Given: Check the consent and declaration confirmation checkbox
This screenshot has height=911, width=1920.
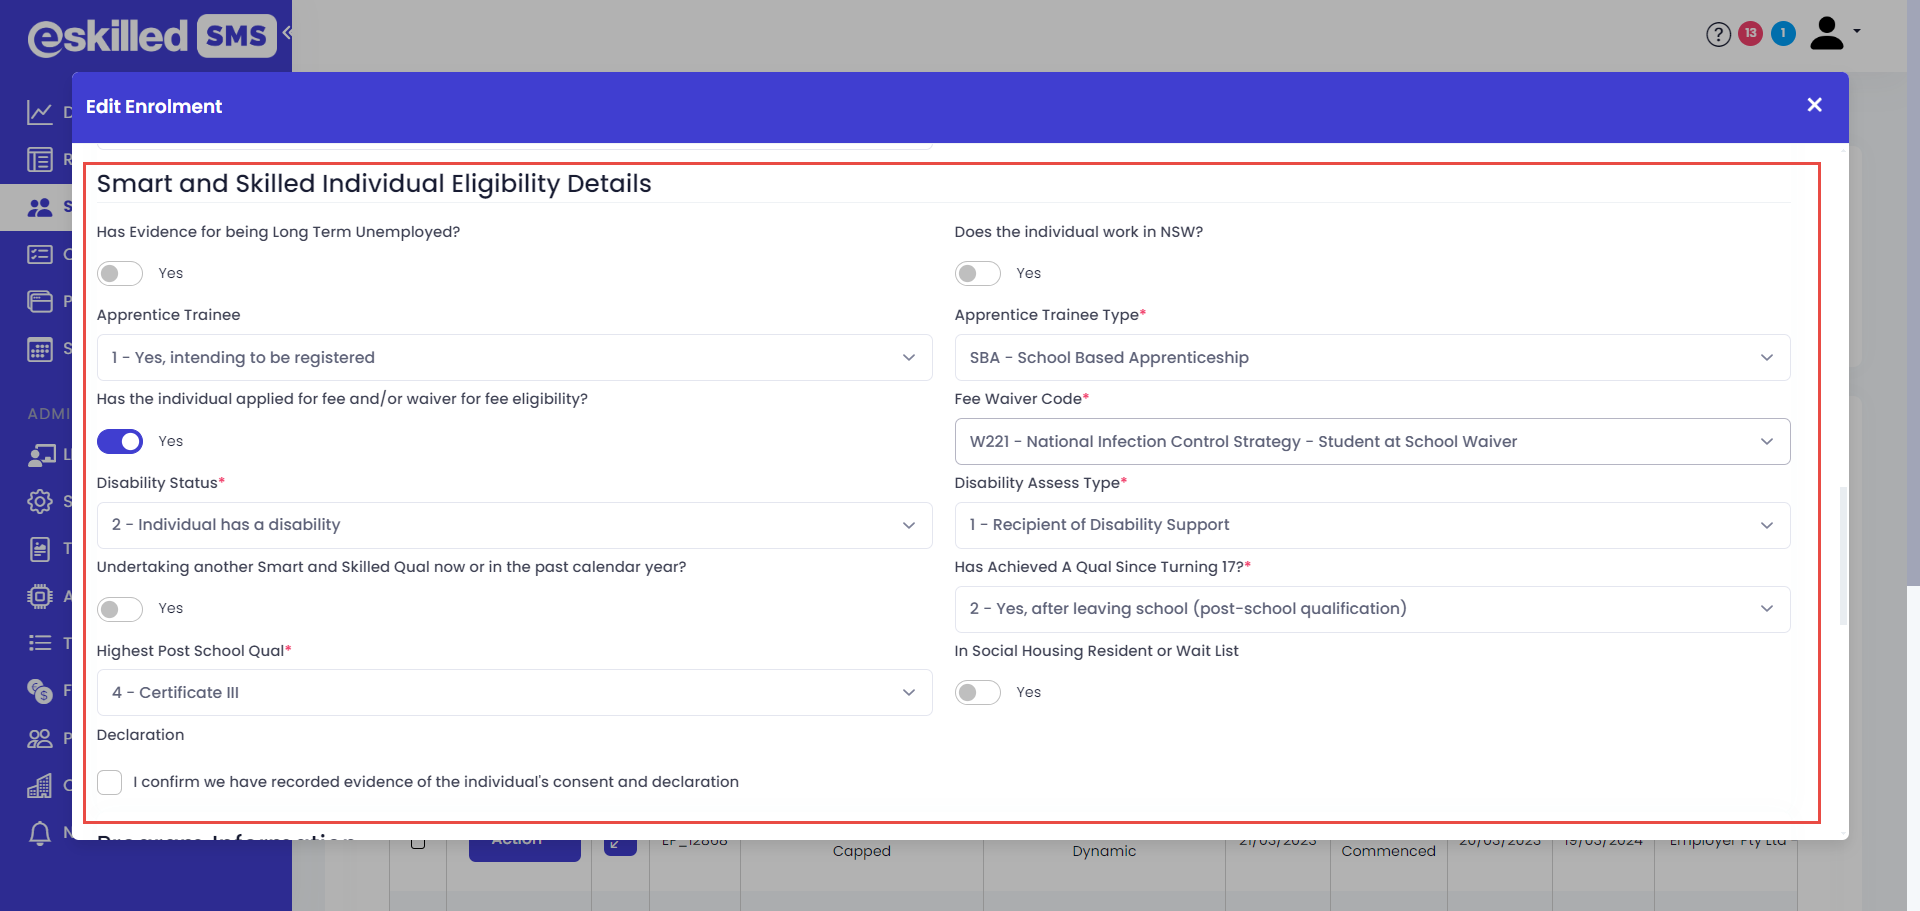Looking at the screenshot, I should click(x=110, y=782).
